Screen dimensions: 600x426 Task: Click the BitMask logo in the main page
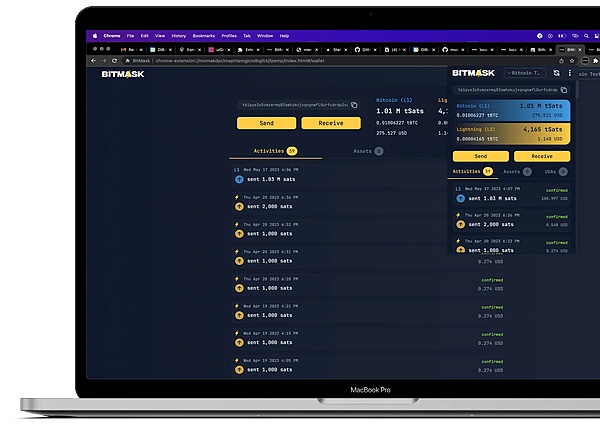[122, 74]
